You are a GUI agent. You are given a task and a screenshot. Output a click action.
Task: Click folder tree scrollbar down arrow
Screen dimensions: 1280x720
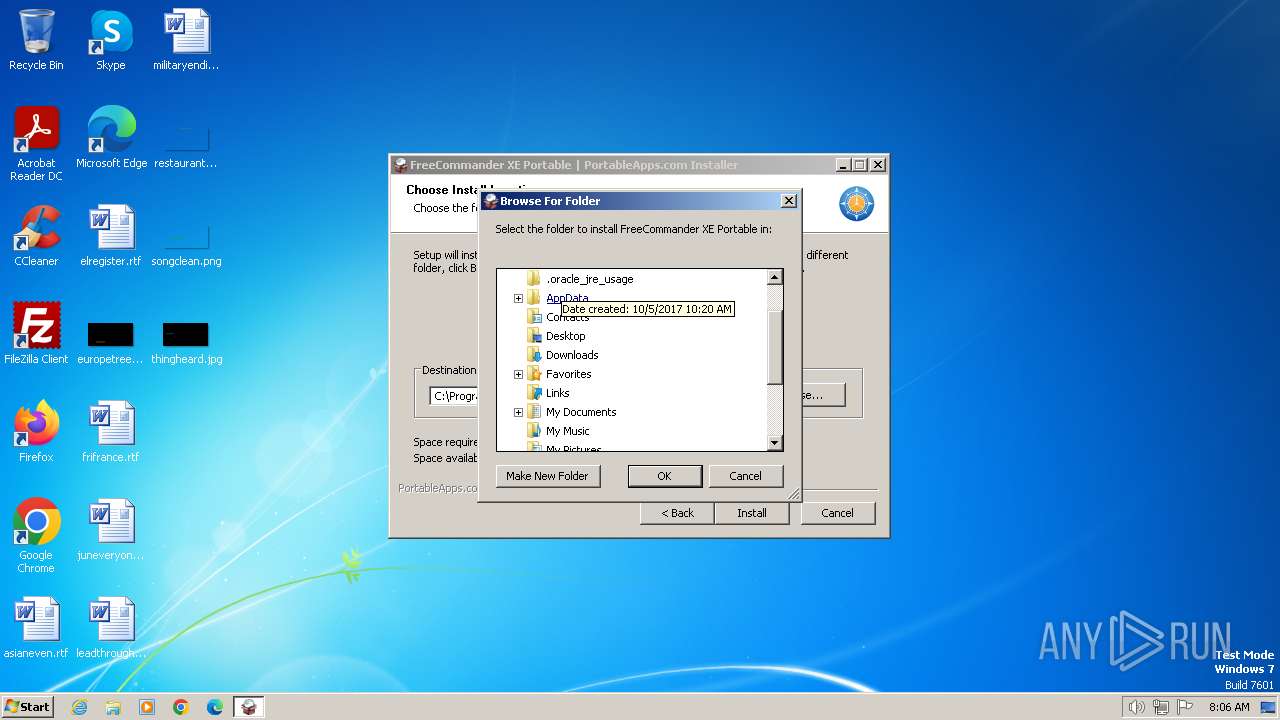(x=774, y=442)
